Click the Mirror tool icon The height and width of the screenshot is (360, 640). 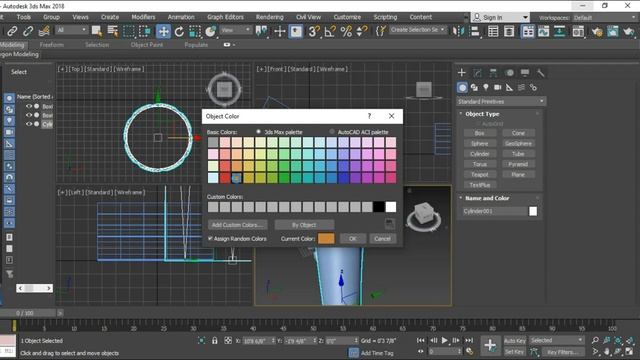[x=458, y=31]
